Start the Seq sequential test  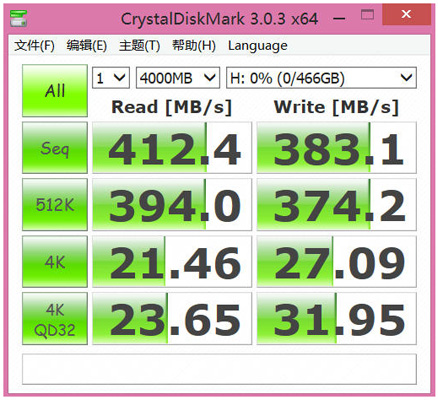pos(55,148)
